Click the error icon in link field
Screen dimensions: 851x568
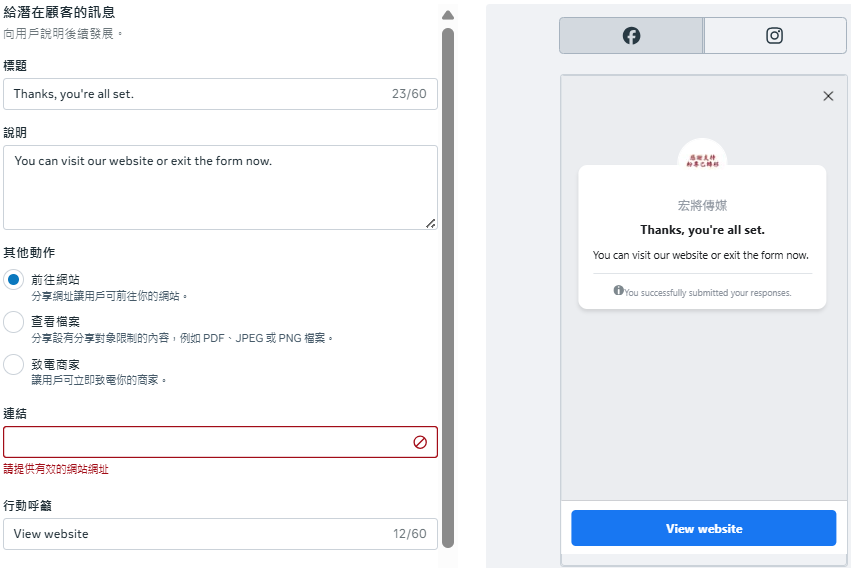tap(420, 442)
